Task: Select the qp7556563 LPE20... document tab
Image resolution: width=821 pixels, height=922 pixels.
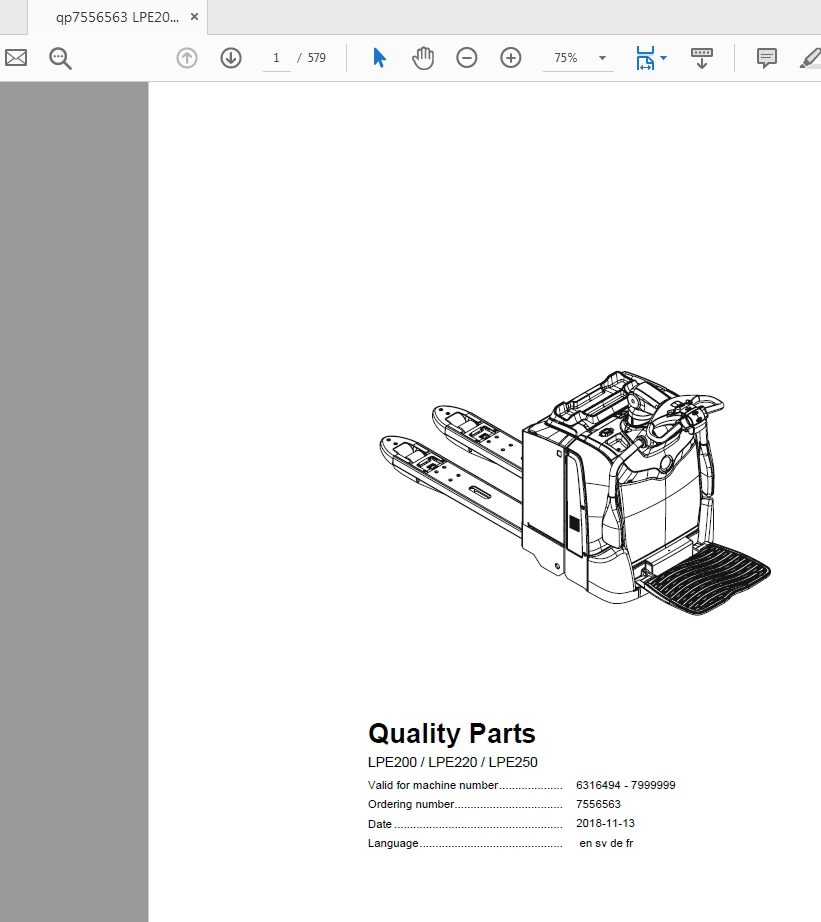Action: pyautogui.click(x=118, y=17)
